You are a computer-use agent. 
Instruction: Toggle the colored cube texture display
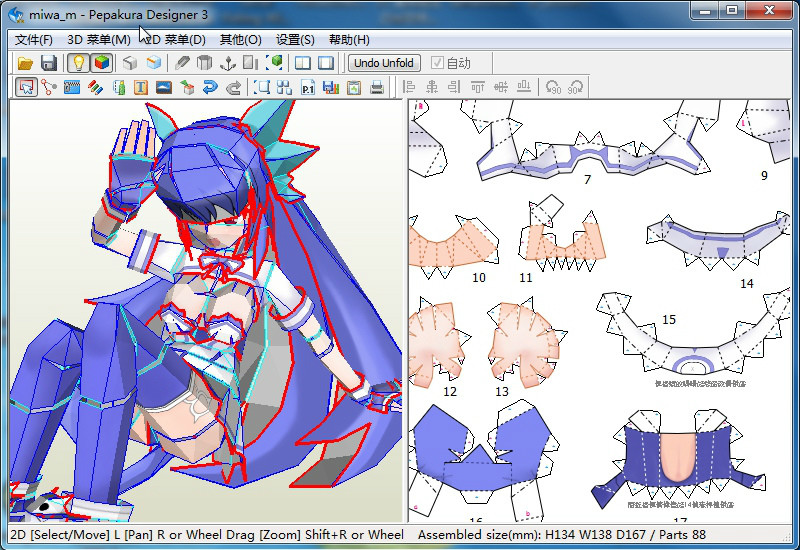[102, 63]
